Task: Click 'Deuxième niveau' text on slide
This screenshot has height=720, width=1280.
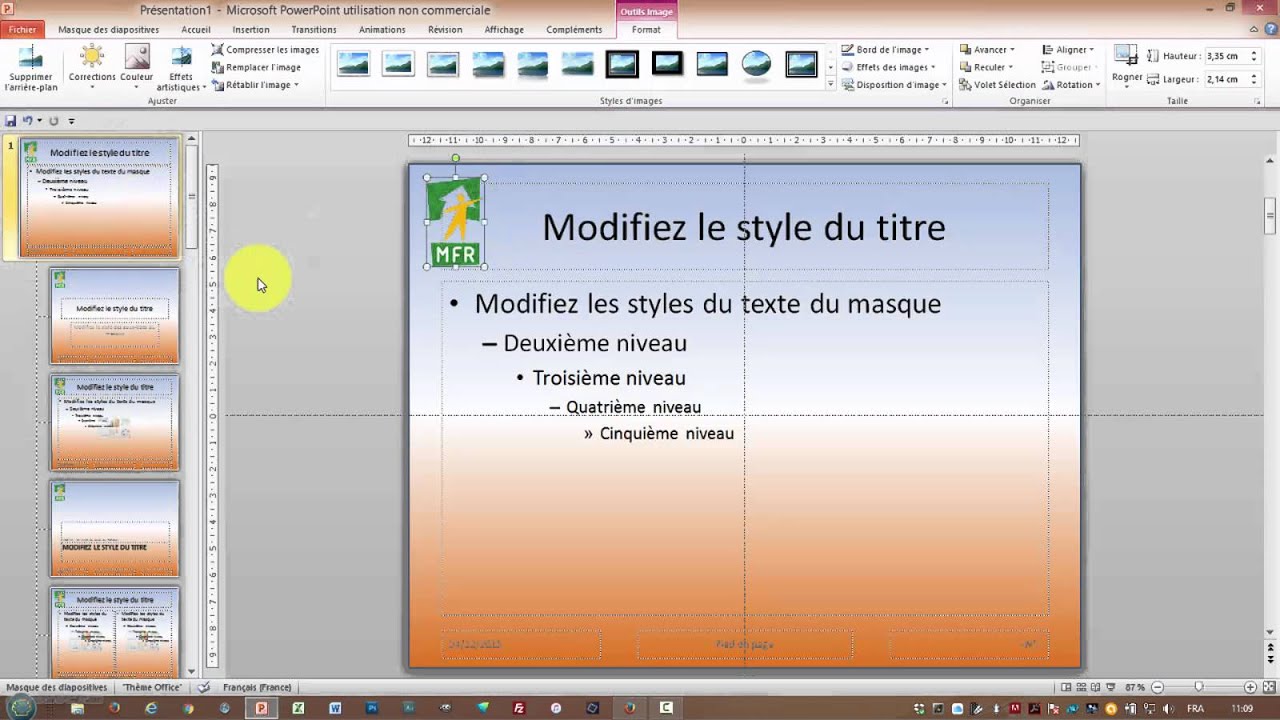Action: click(595, 343)
